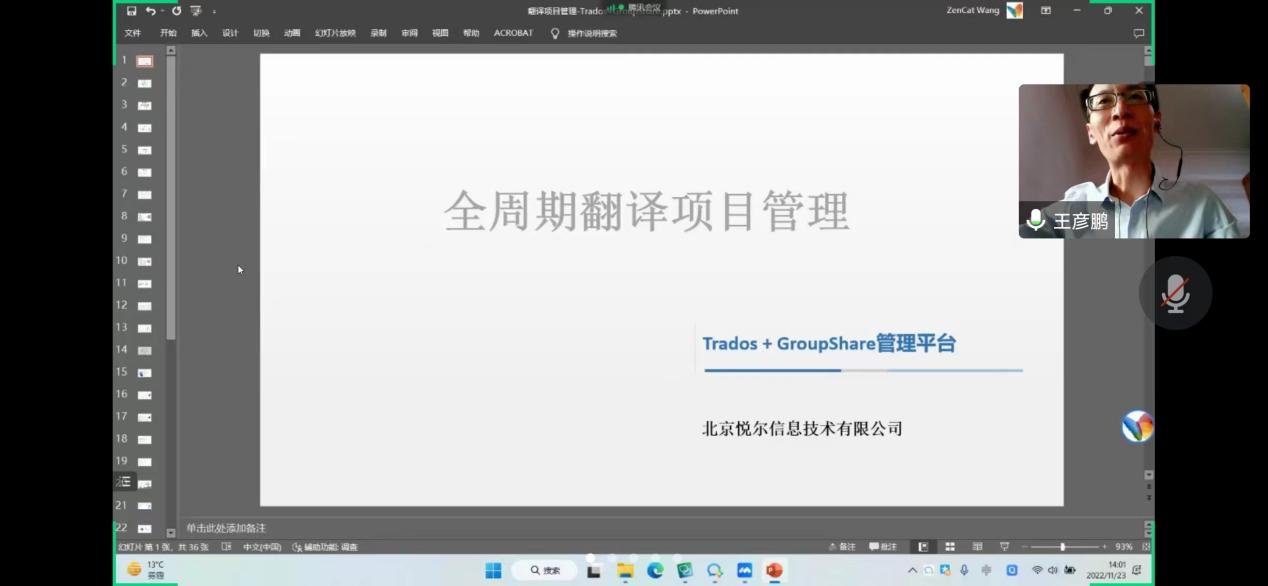Switch to 切换 Transitions tab

[261, 33]
